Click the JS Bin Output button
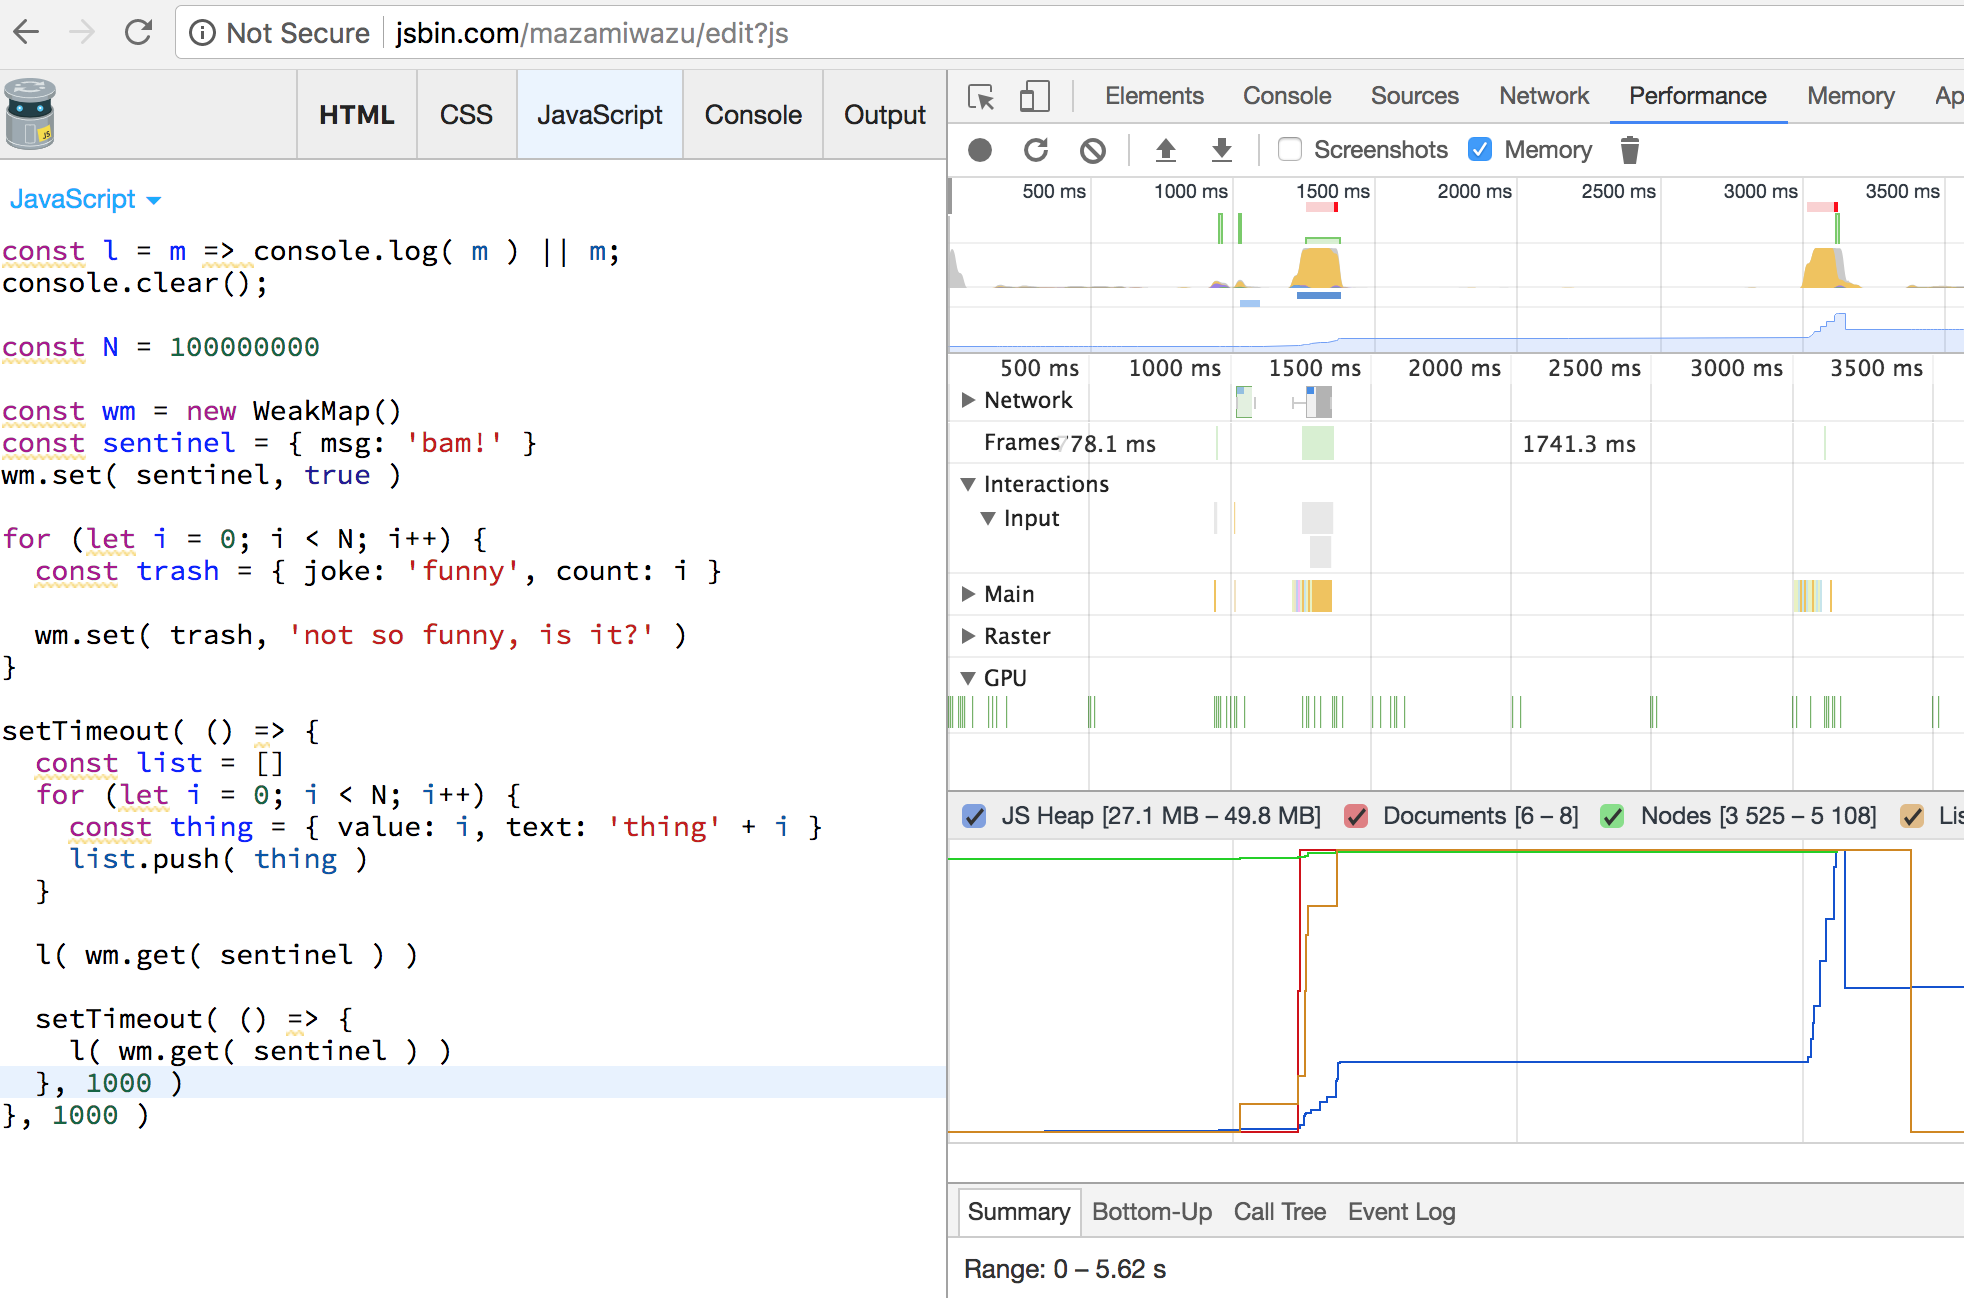The width and height of the screenshot is (1964, 1298). (x=884, y=115)
